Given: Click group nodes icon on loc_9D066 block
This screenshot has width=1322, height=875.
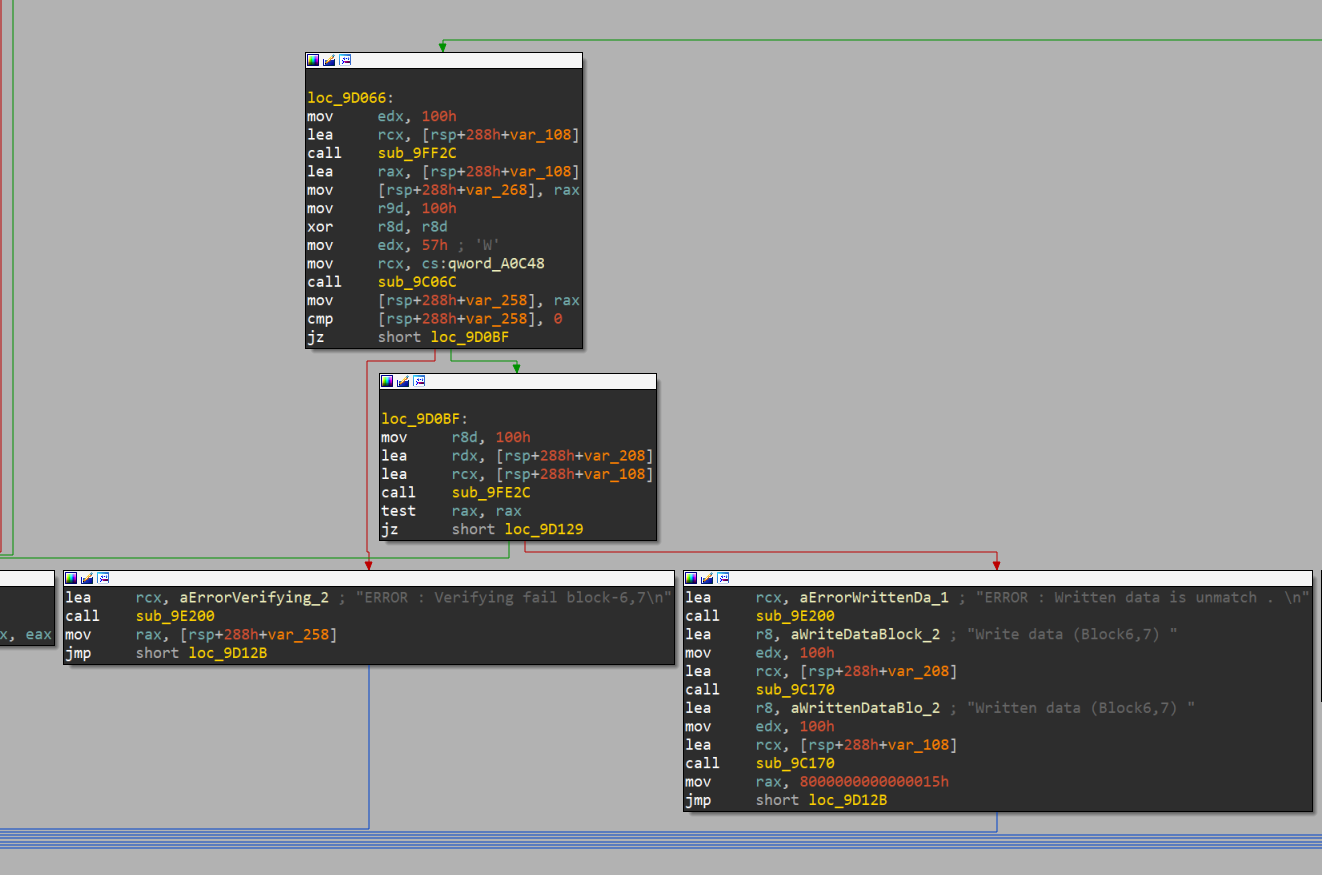Looking at the screenshot, I should 345,60.
